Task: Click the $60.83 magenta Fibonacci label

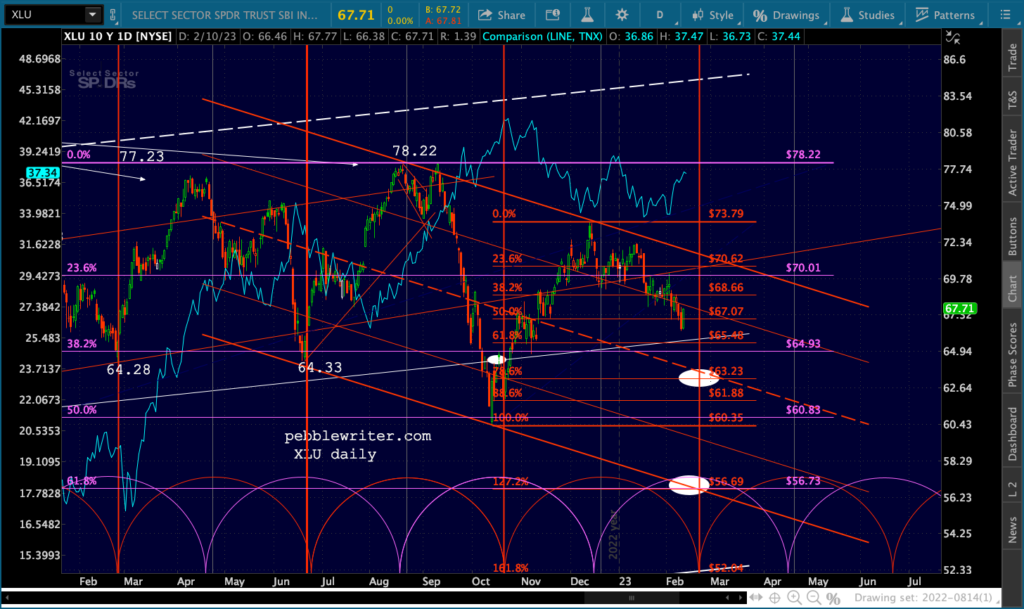Action: point(803,410)
